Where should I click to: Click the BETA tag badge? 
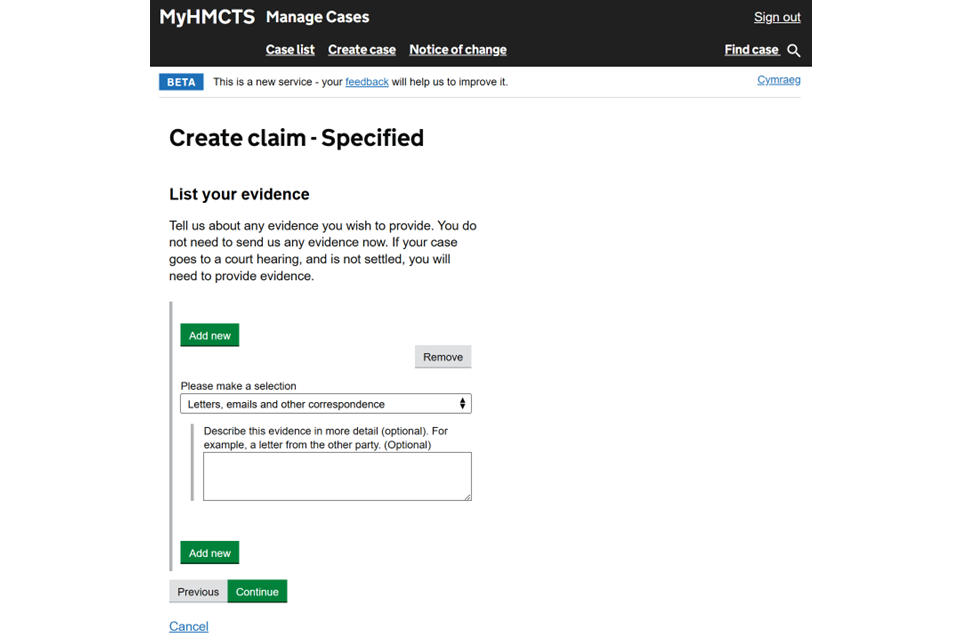coord(181,82)
